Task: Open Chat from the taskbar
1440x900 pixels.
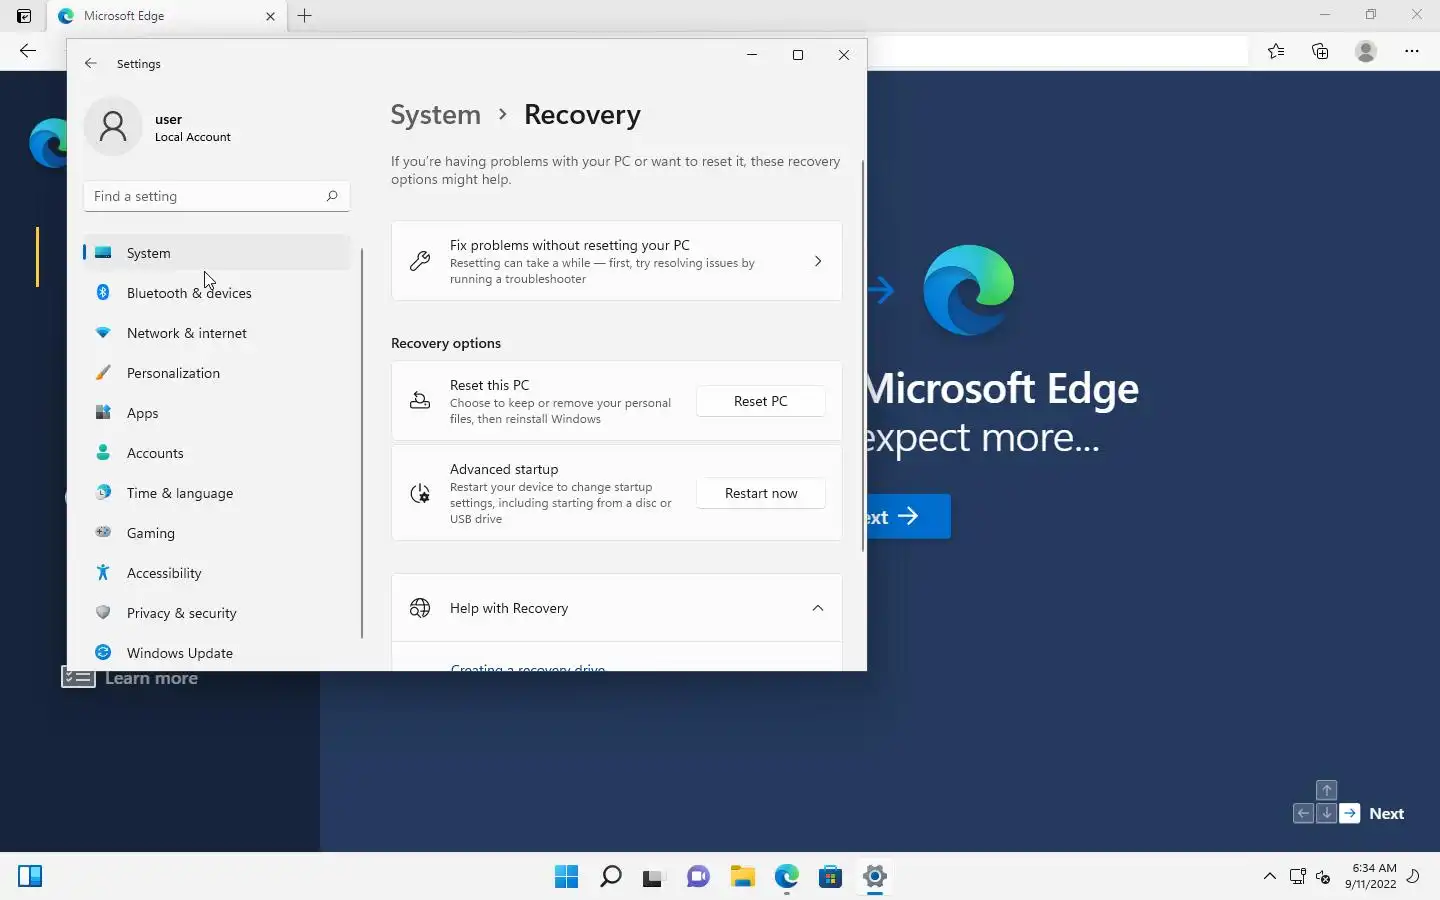Action: 698,877
